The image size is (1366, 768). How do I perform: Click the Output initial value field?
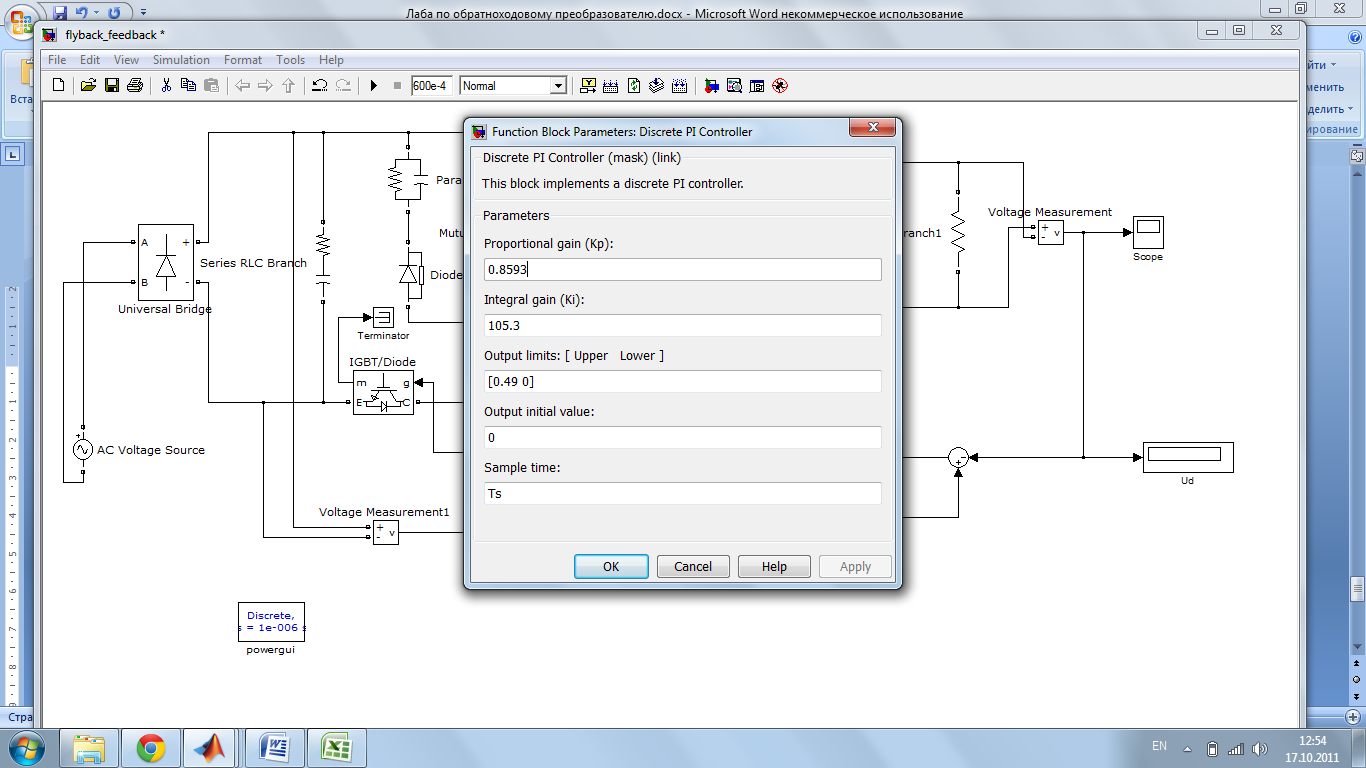pyautogui.click(x=682, y=437)
